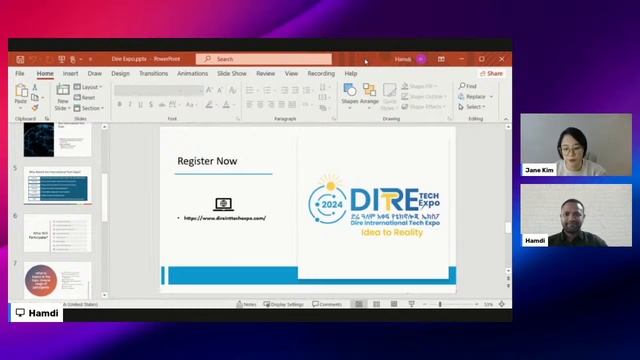The height and width of the screenshot is (360, 640).
Task: Toggle Normal view button in status bar
Action: pos(359,304)
